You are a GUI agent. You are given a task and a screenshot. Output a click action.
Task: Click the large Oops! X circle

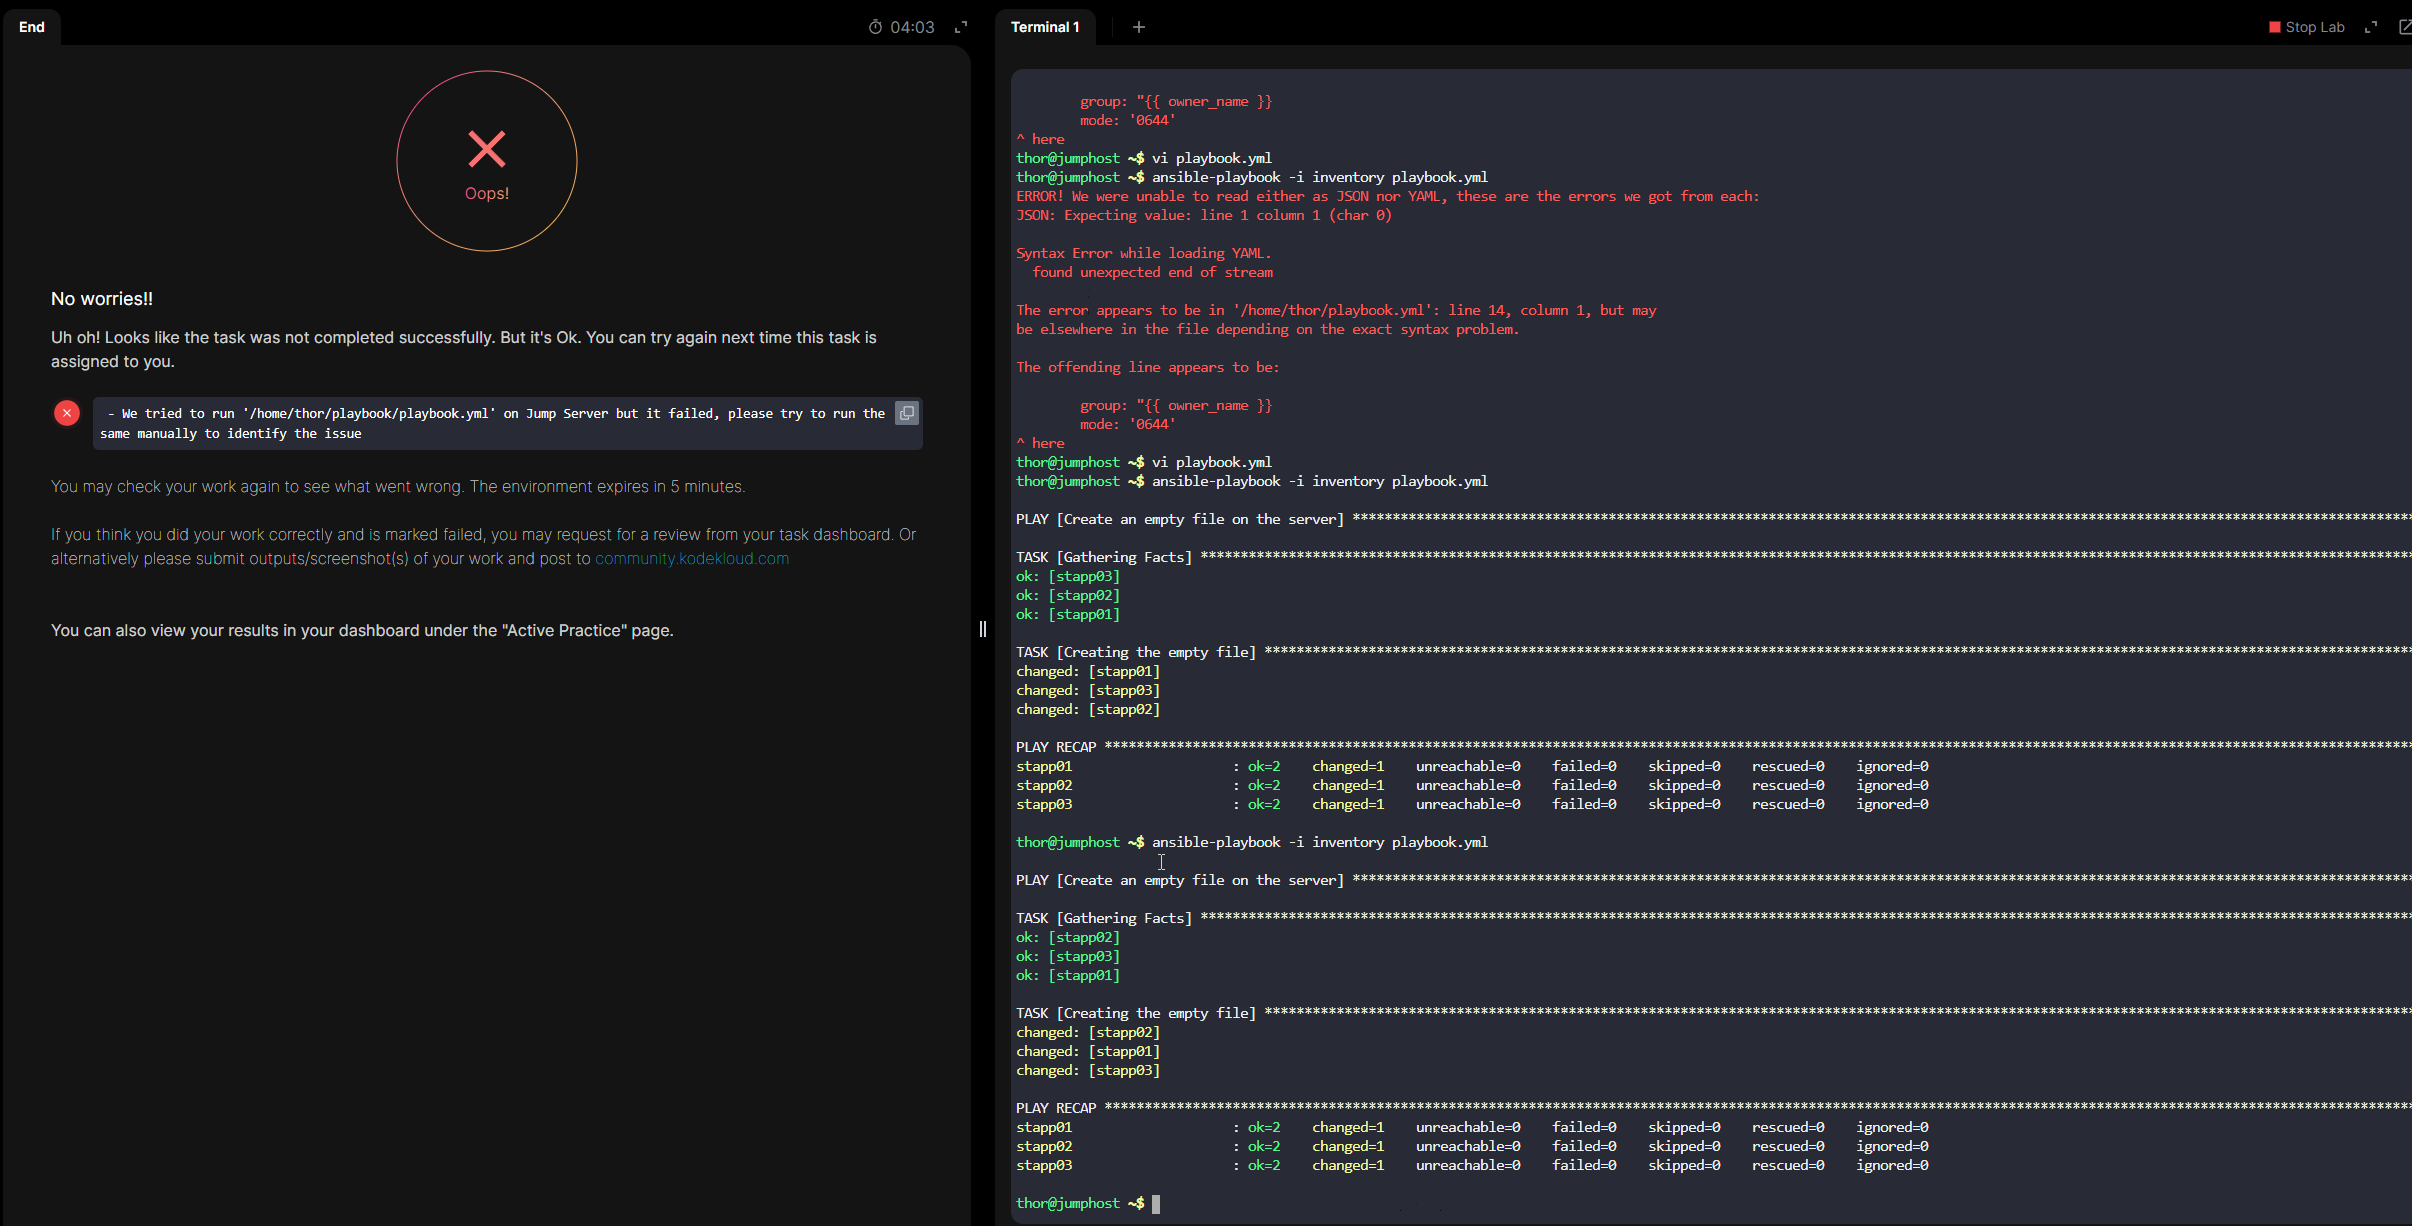point(487,161)
